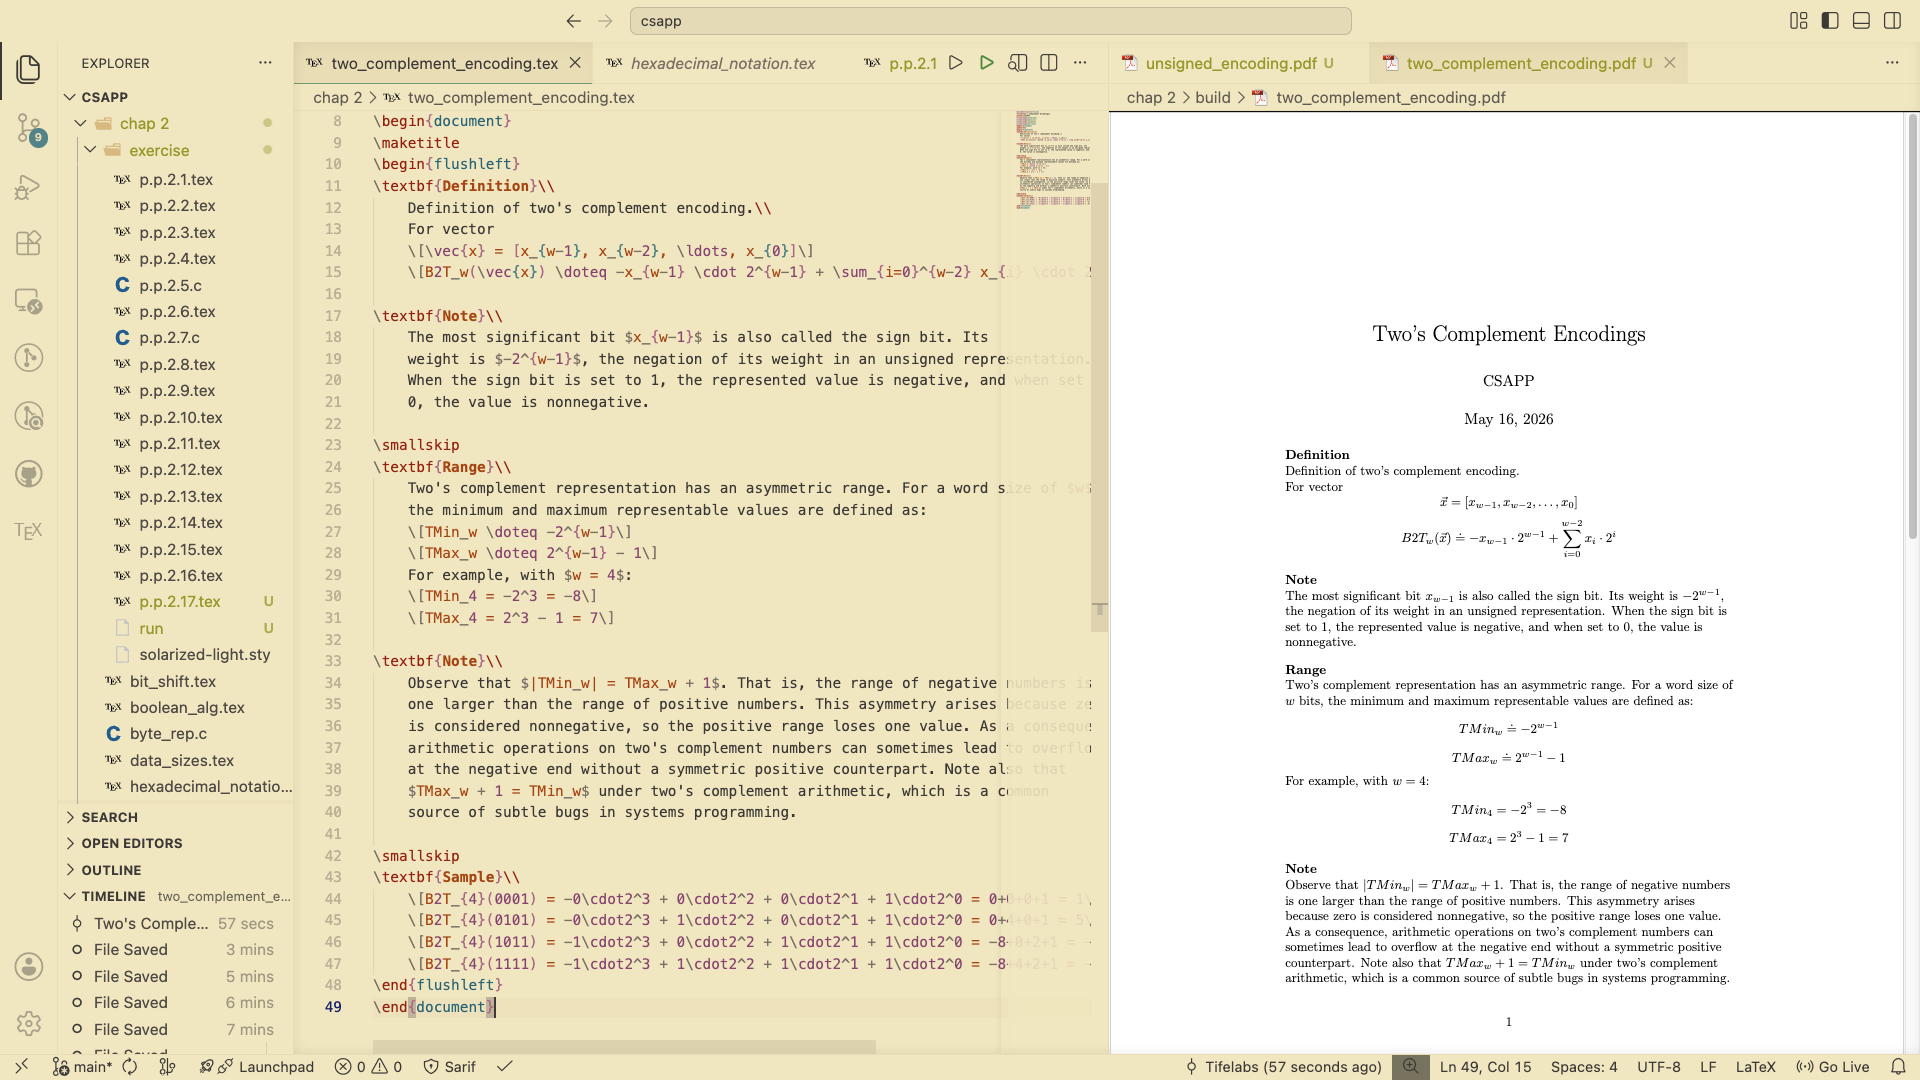Go forward with the navigation arrow
This screenshot has height=1080, width=1920.
tap(605, 21)
